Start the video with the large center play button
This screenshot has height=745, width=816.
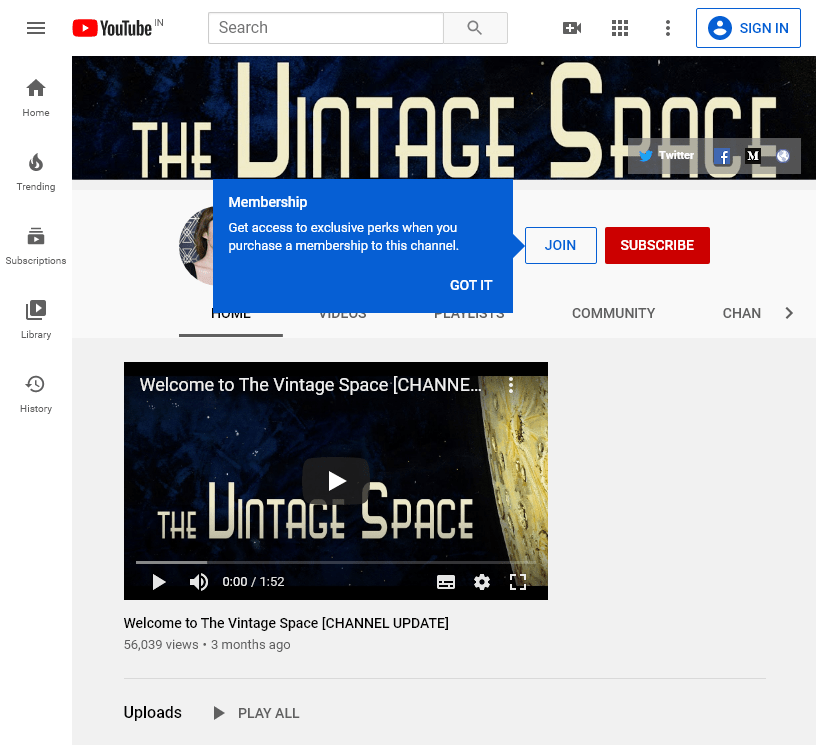point(336,481)
